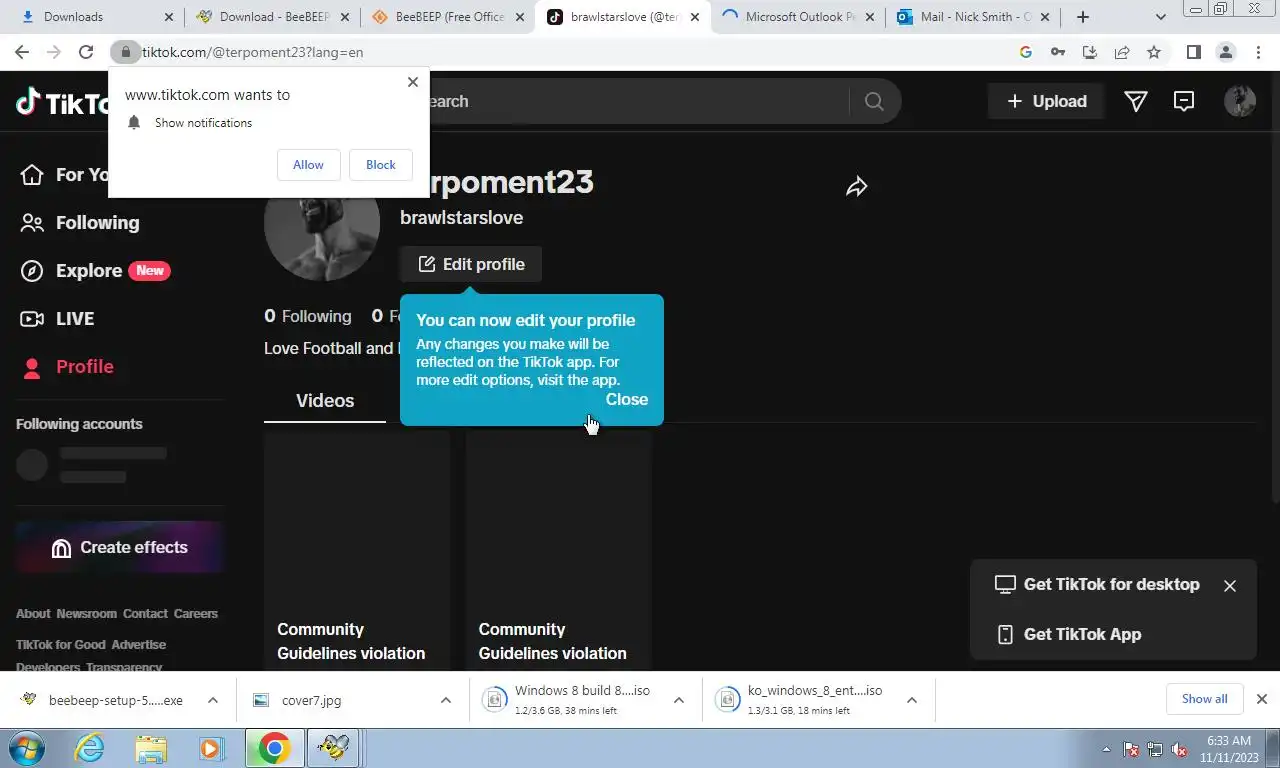Open BeeBEEP from taskbar
The width and height of the screenshot is (1280, 768).
[333, 748]
